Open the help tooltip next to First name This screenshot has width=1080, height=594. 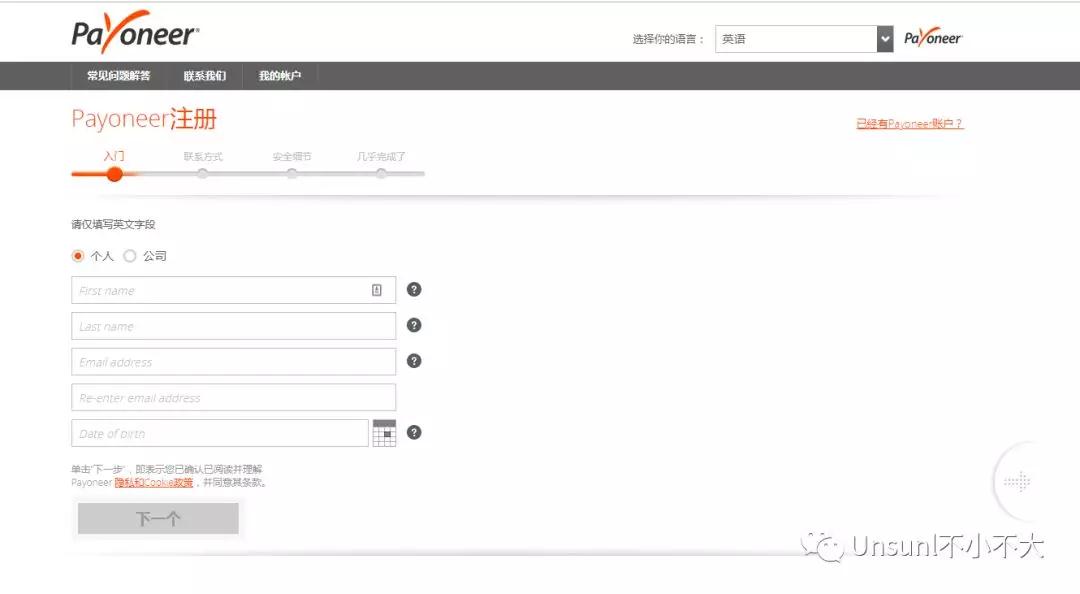[414, 289]
